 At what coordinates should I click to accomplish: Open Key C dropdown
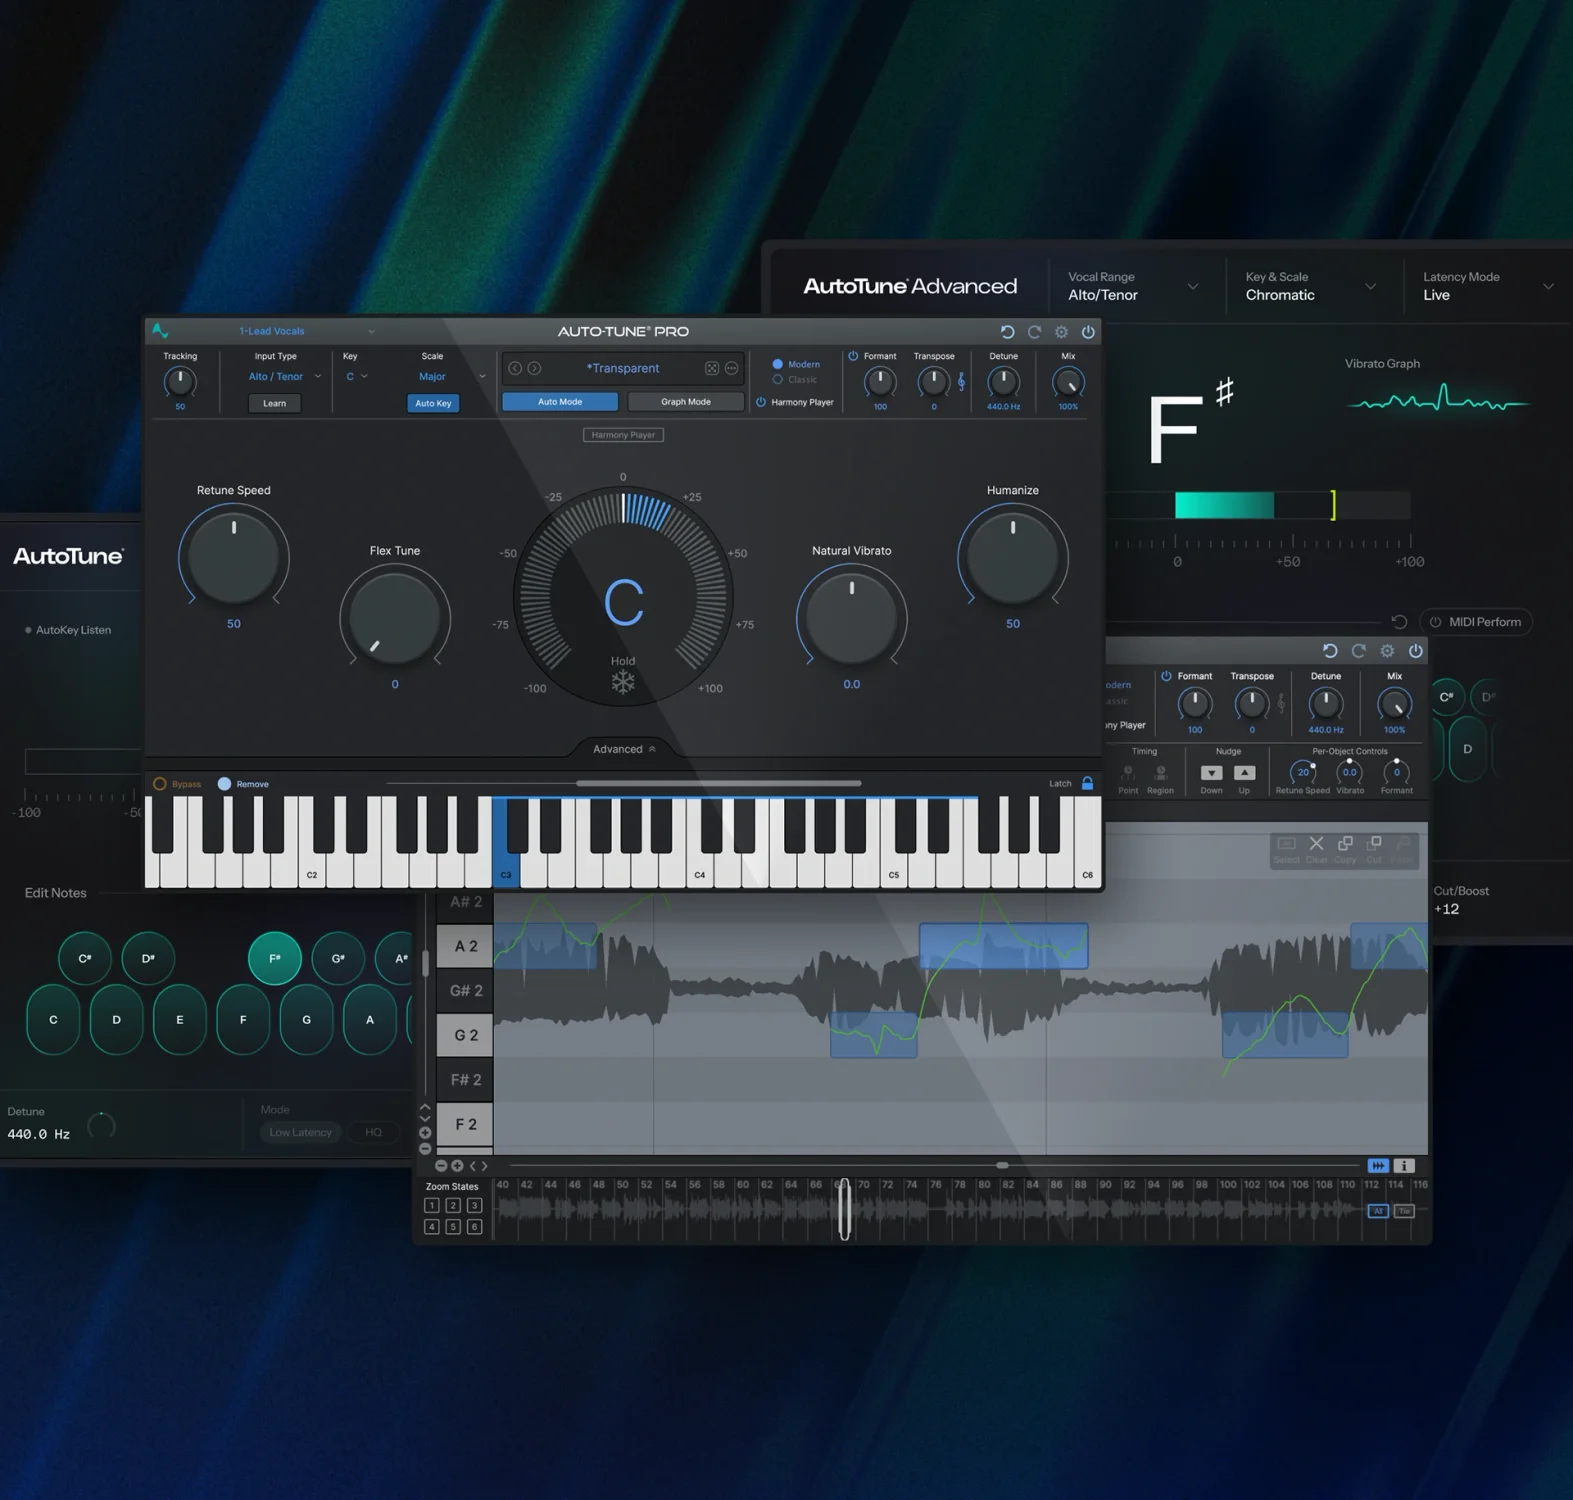357,377
